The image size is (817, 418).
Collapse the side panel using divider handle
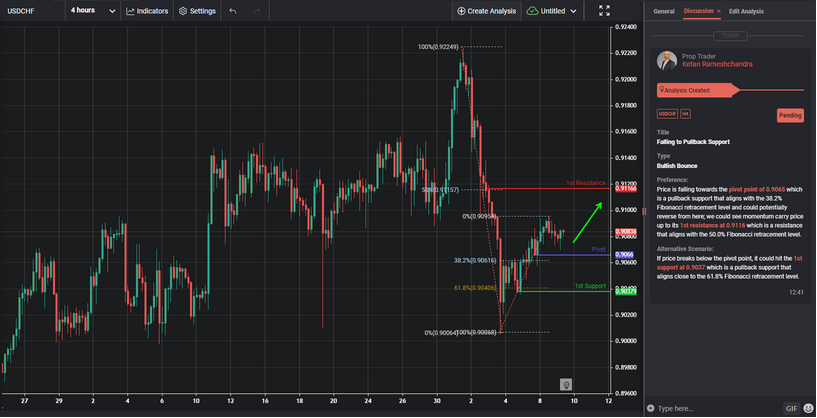tap(643, 211)
